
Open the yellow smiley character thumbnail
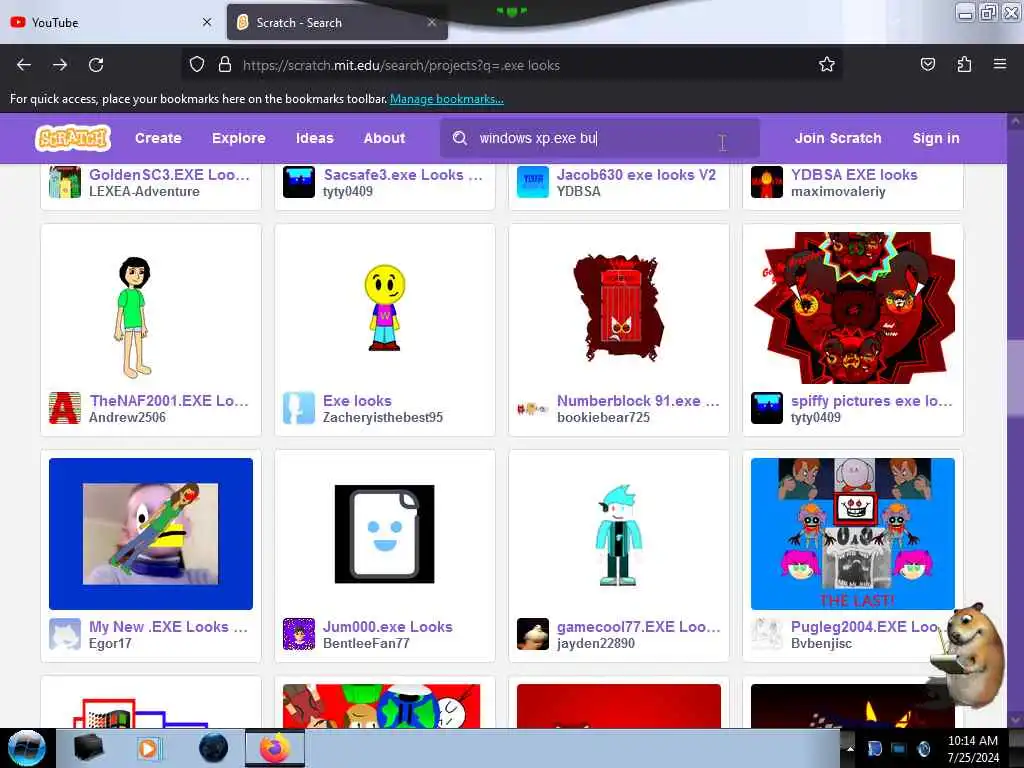click(385, 308)
